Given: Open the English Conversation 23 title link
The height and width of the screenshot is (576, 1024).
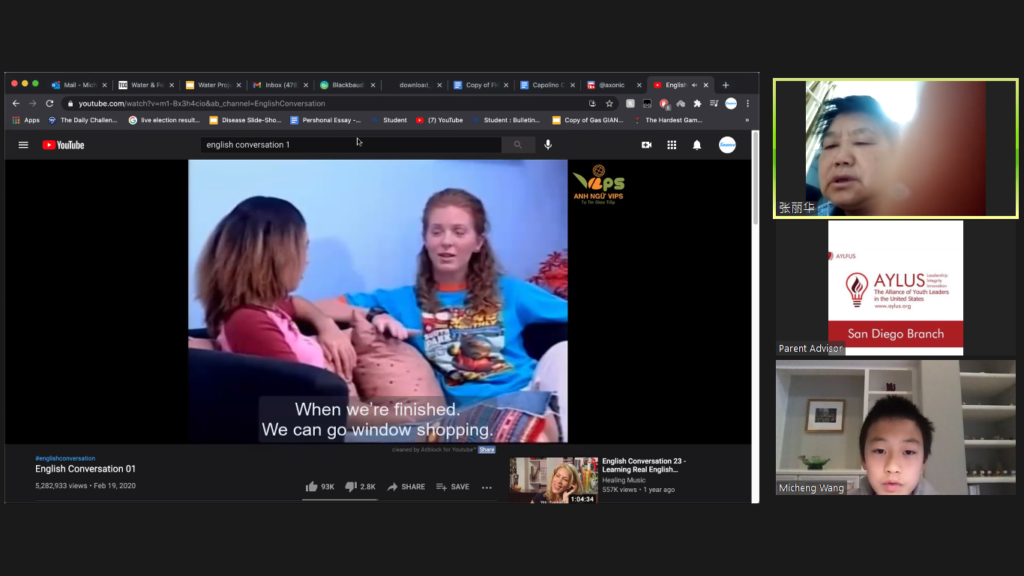Looking at the screenshot, I should (x=644, y=465).
